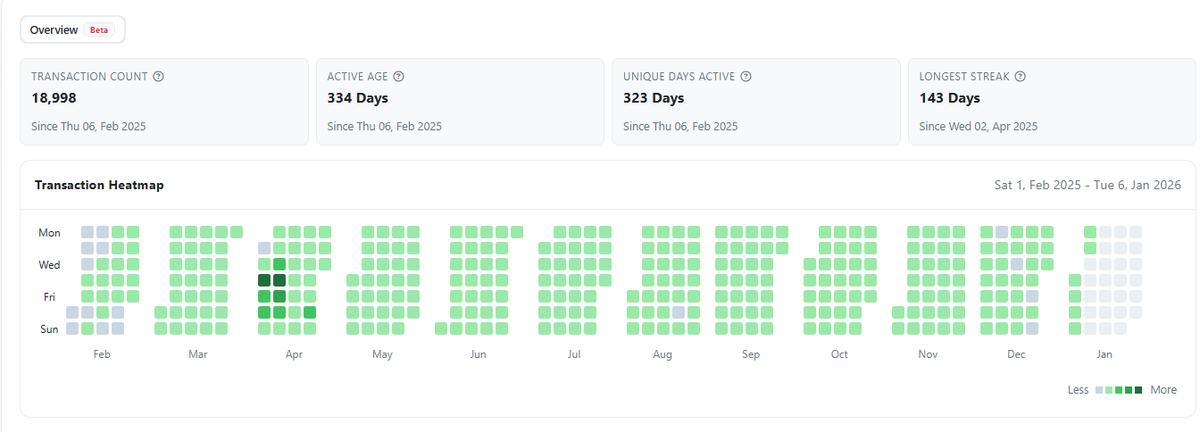Click the Jun month label
Screen dimensions: 1200x432
click(x=478, y=354)
